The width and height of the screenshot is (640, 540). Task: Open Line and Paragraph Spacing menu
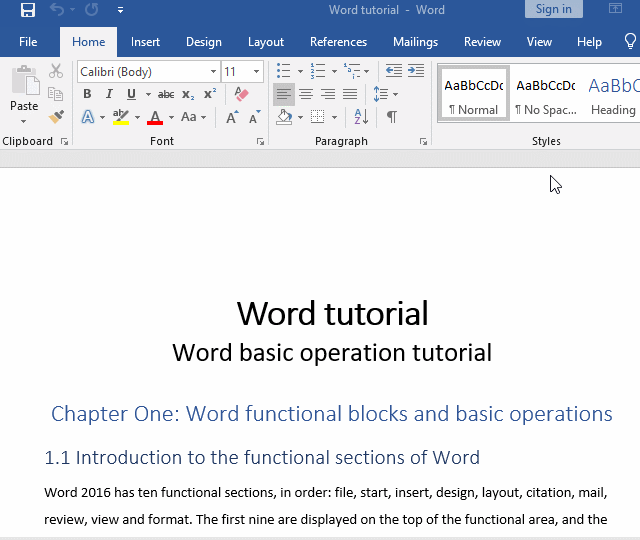385,94
